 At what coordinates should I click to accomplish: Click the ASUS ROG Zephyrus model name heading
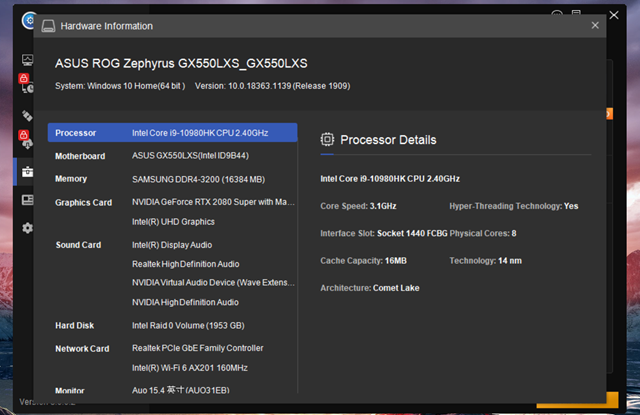181,63
